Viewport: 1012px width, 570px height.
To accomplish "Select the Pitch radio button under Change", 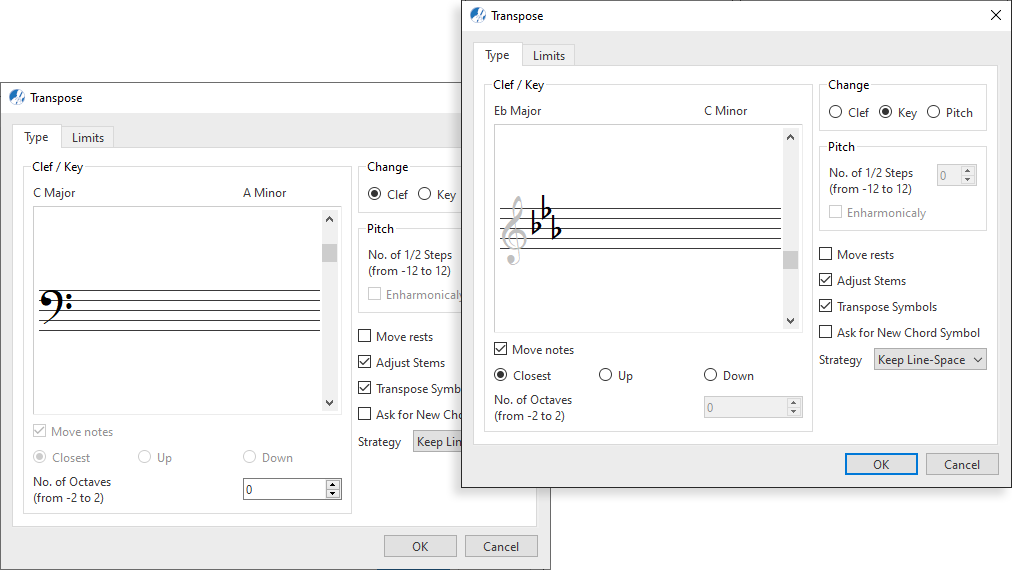I will pos(933,112).
